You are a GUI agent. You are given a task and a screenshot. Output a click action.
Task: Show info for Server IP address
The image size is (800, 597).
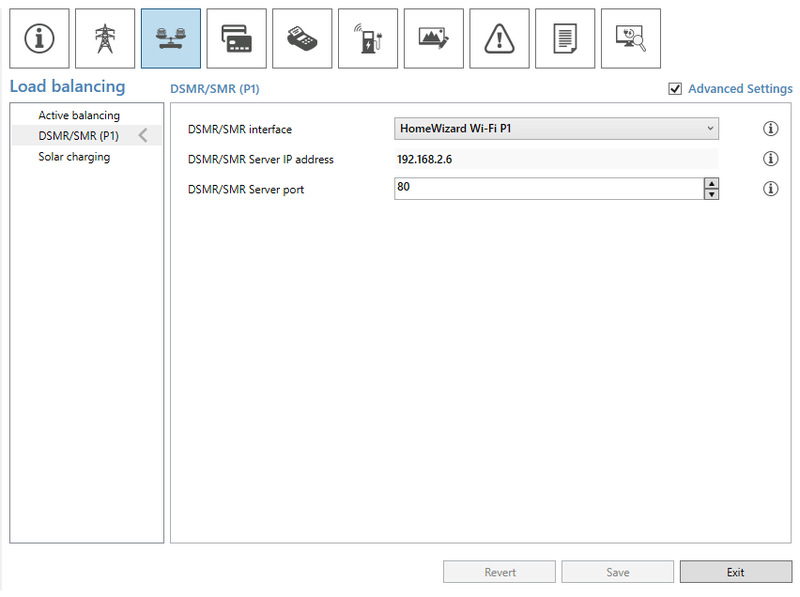pos(770,159)
